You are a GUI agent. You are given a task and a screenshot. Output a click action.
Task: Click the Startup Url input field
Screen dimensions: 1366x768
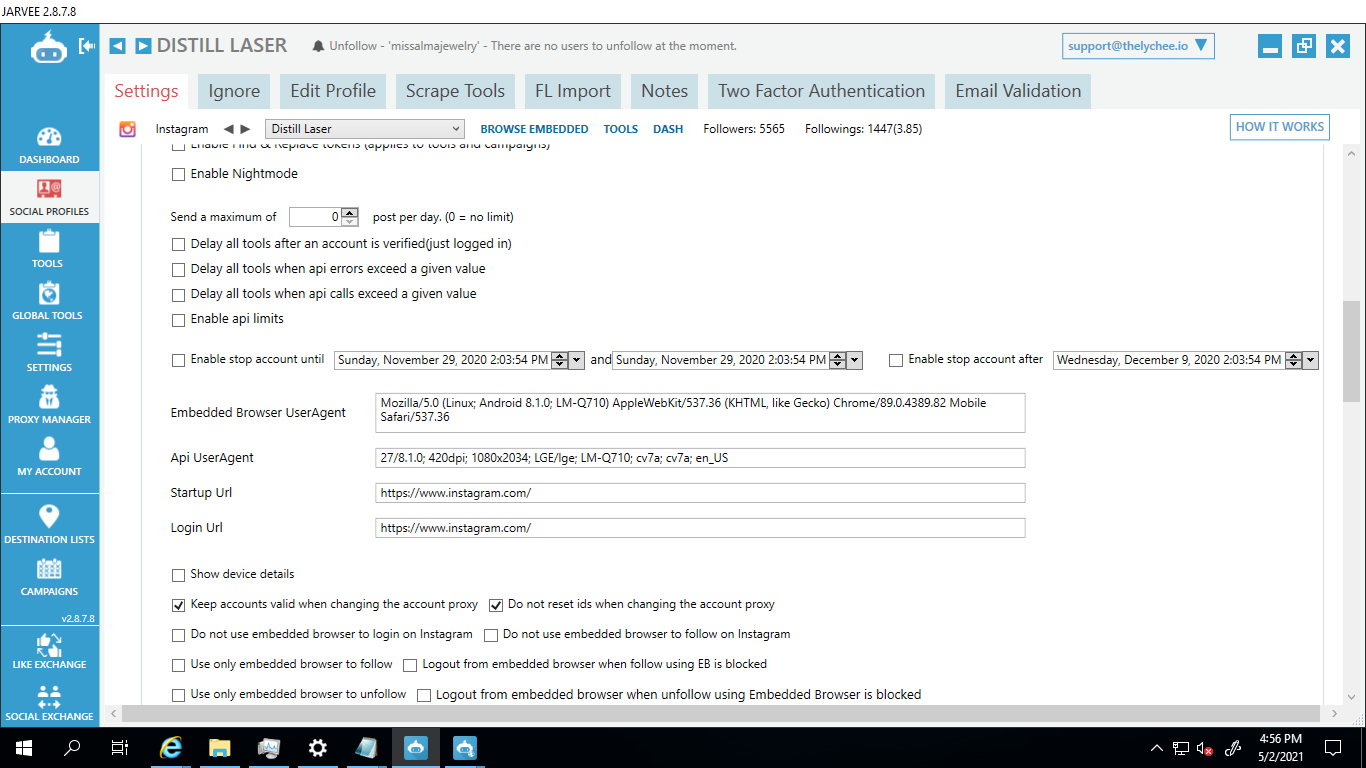pos(700,493)
